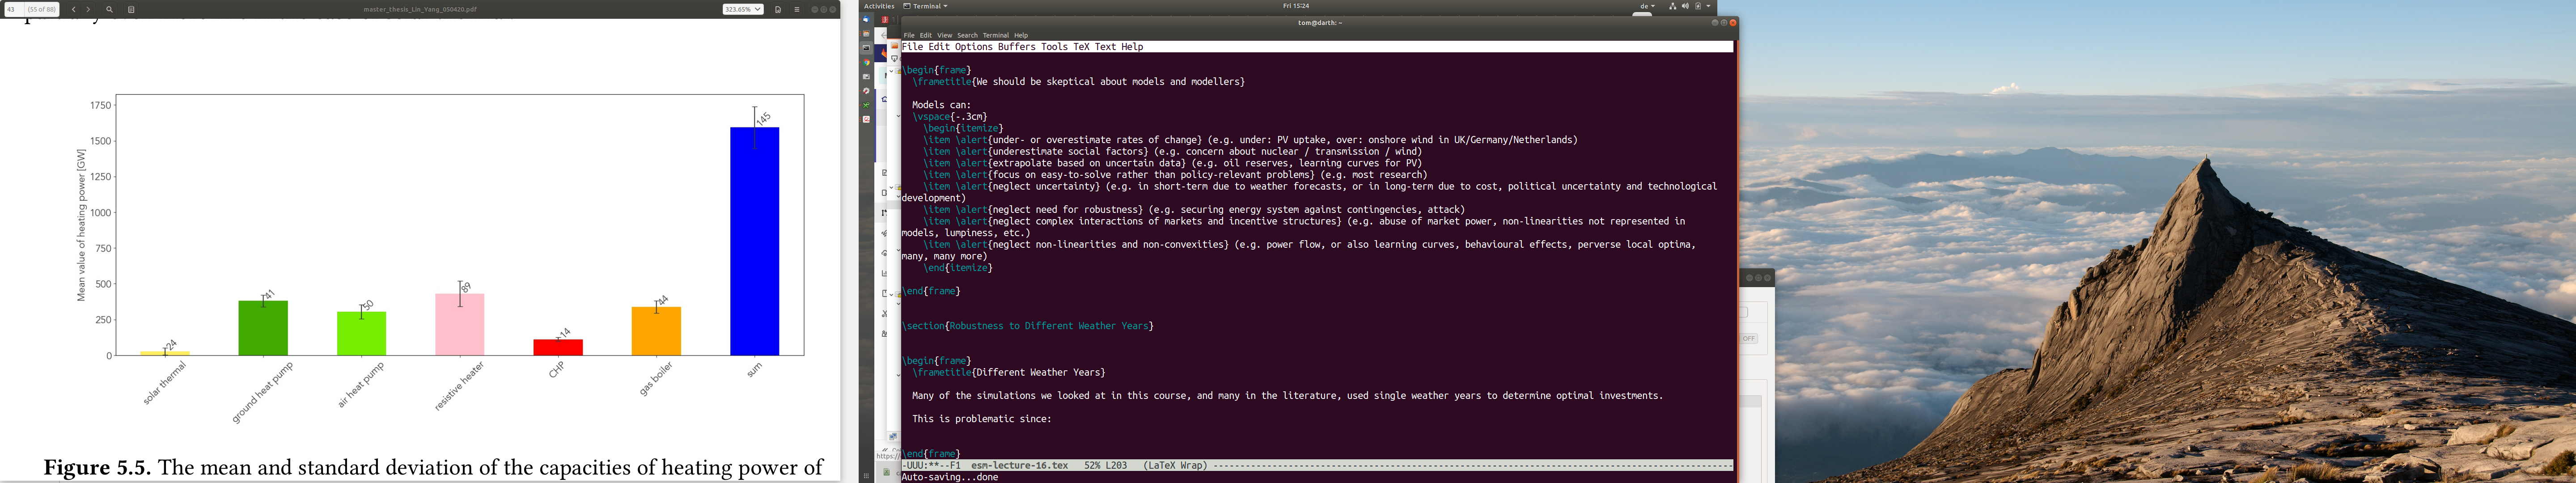Click the red CHP bar in chart
The height and width of the screenshot is (483, 2576).
pyautogui.click(x=558, y=348)
